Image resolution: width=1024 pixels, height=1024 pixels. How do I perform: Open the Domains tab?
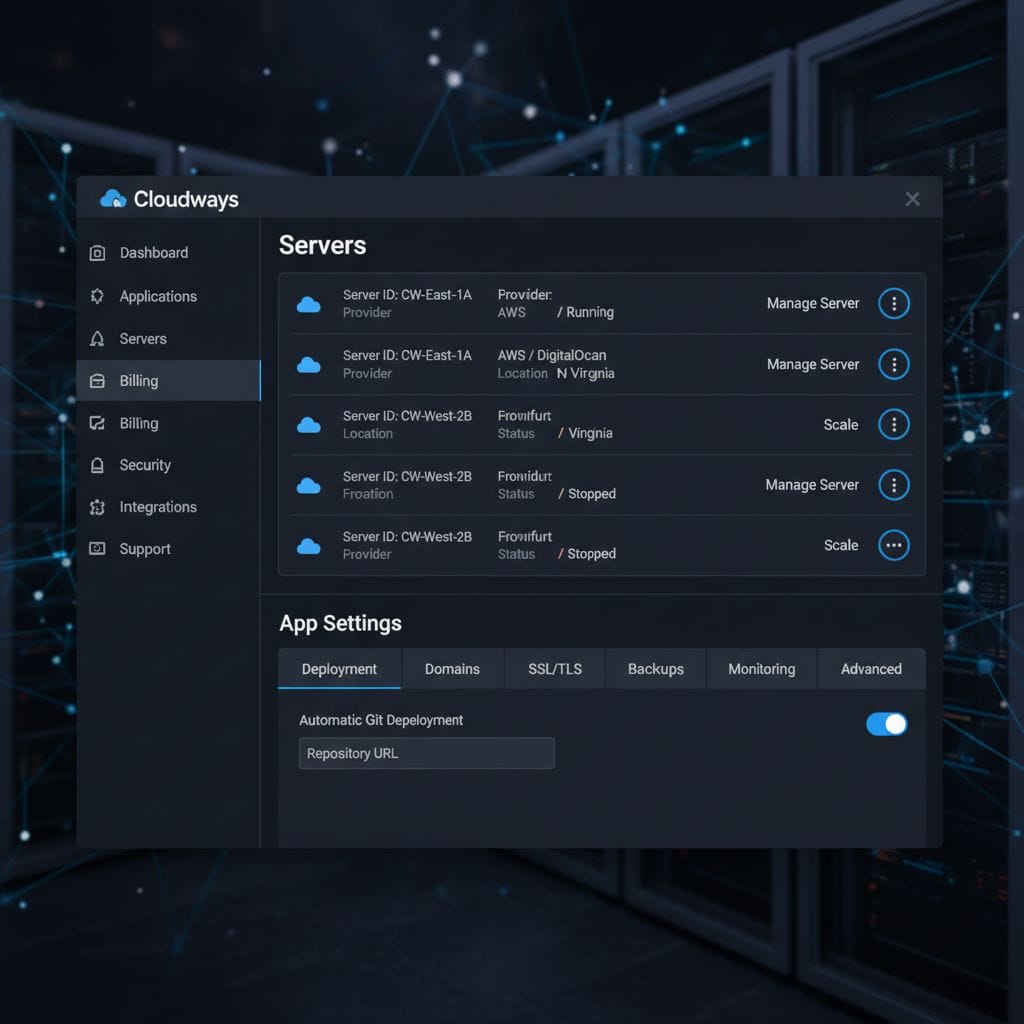[x=453, y=669]
